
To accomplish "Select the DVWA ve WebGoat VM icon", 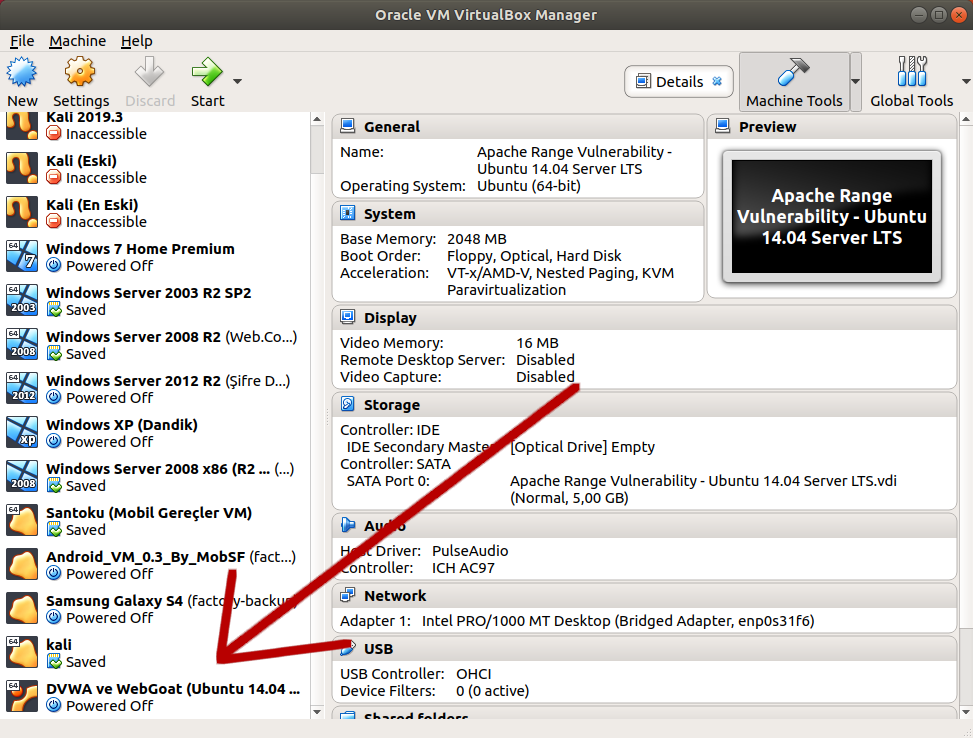I will tap(22, 698).
